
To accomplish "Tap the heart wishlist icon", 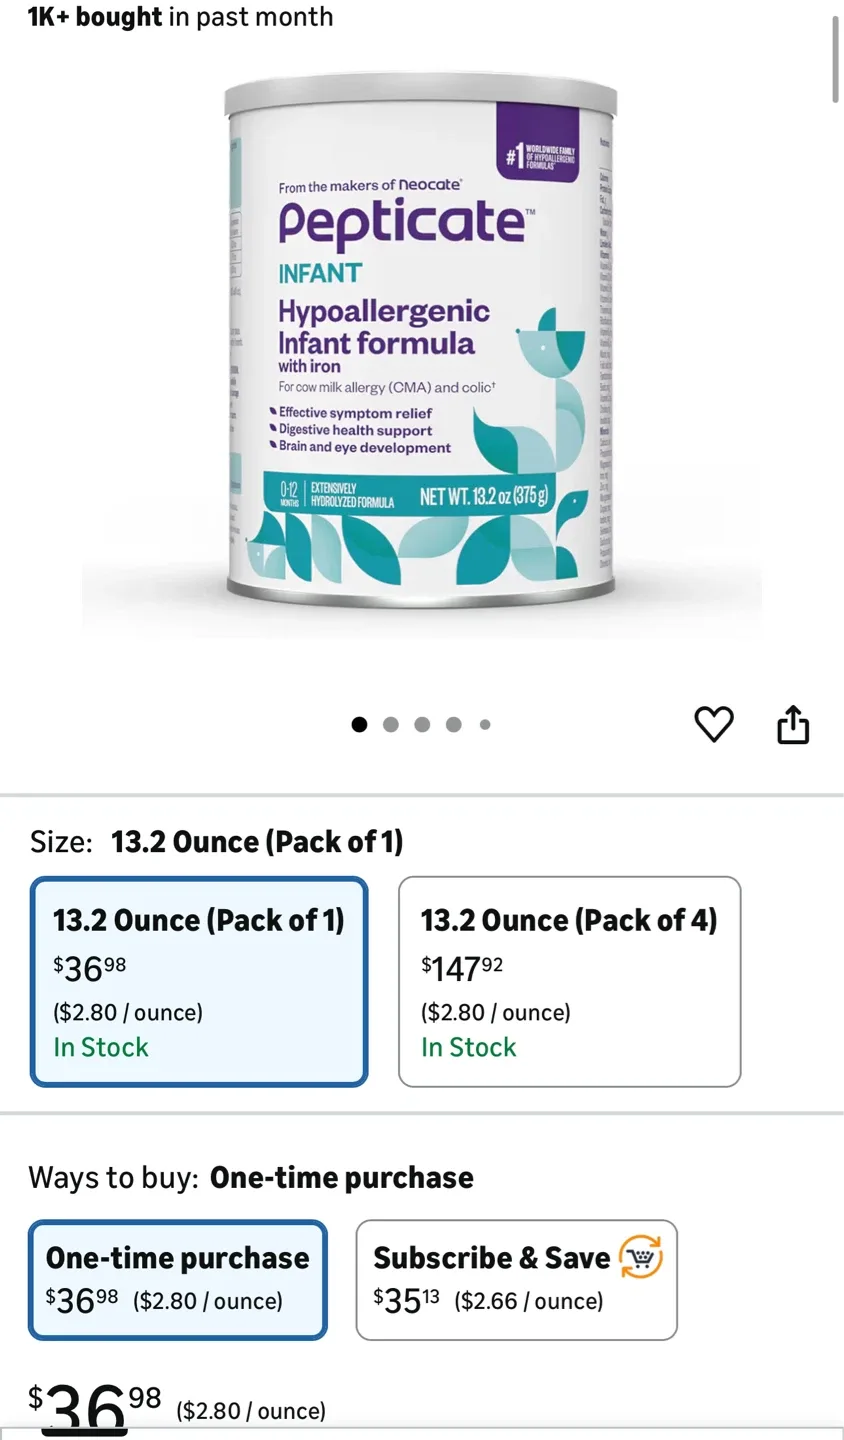I will point(714,724).
